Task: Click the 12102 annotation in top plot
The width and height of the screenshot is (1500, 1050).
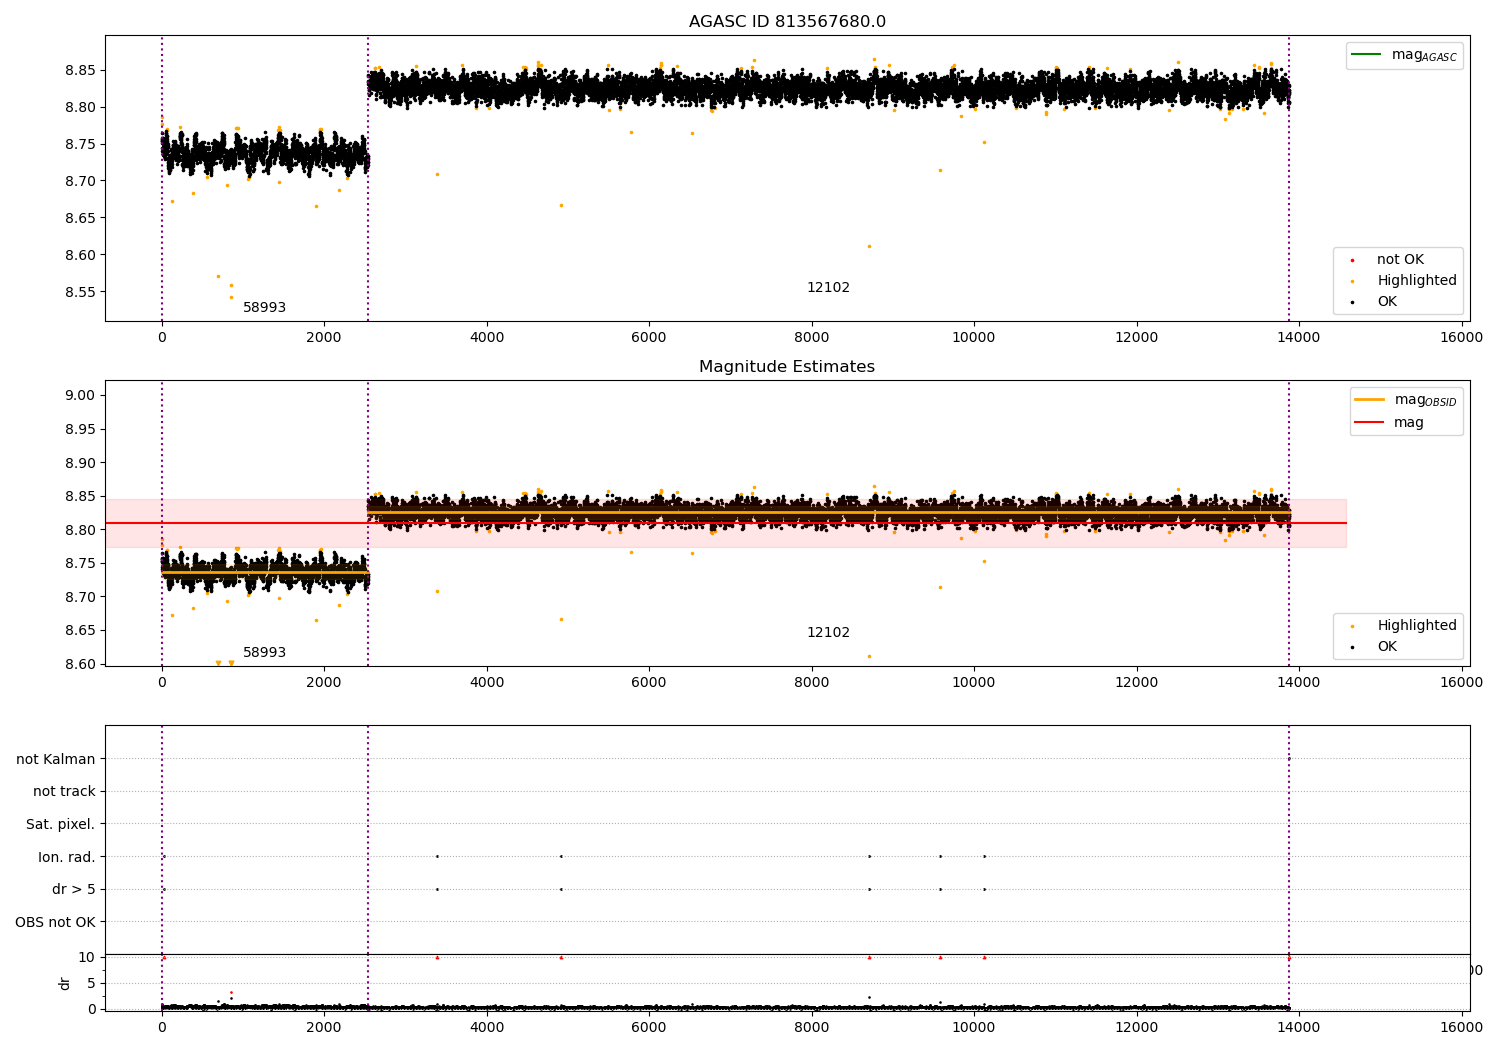Action: pos(828,288)
